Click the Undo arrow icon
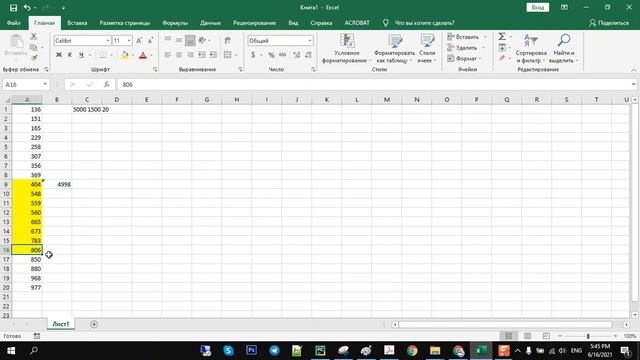 pyautogui.click(x=27, y=7)
